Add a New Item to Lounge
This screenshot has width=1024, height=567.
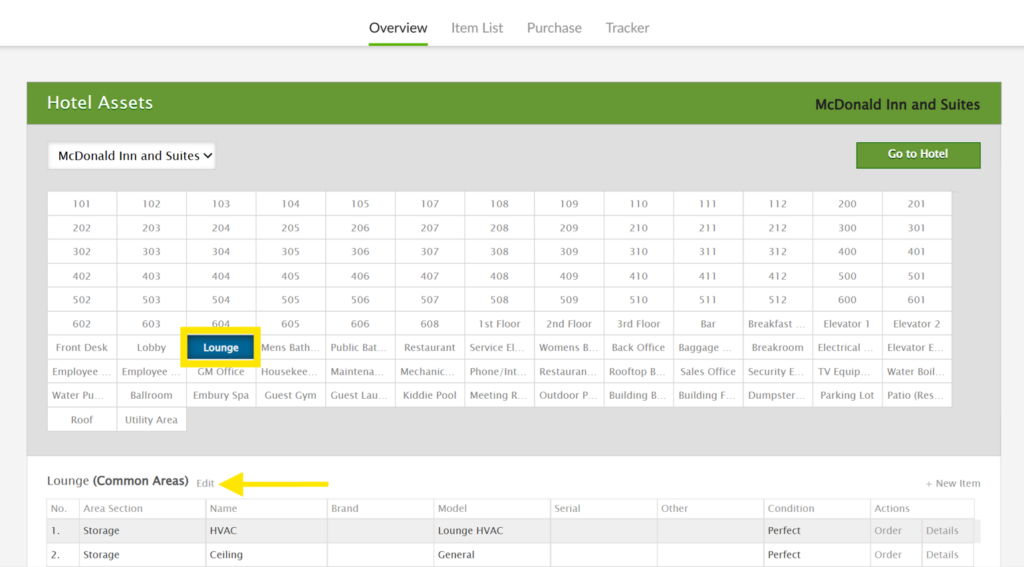952,483
